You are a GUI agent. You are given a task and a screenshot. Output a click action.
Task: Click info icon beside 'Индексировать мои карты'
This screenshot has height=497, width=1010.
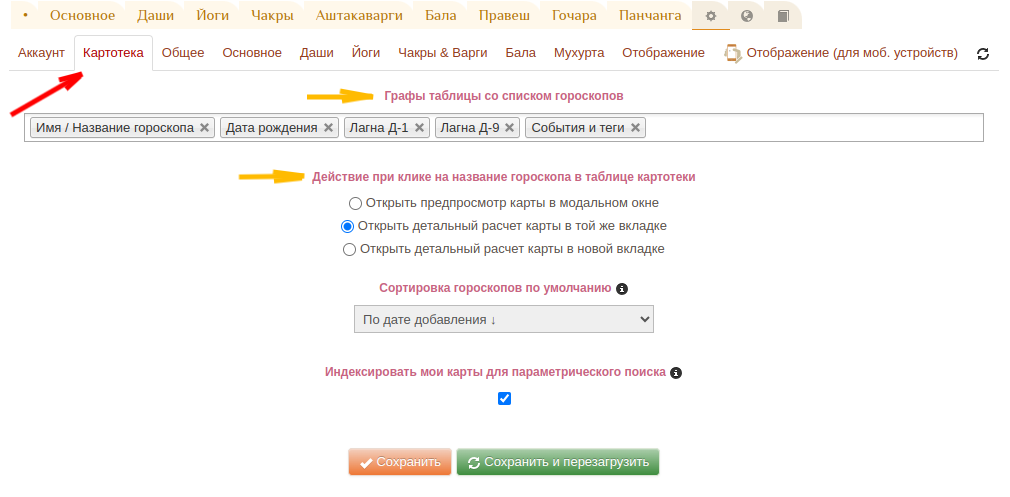pos(676,373)
